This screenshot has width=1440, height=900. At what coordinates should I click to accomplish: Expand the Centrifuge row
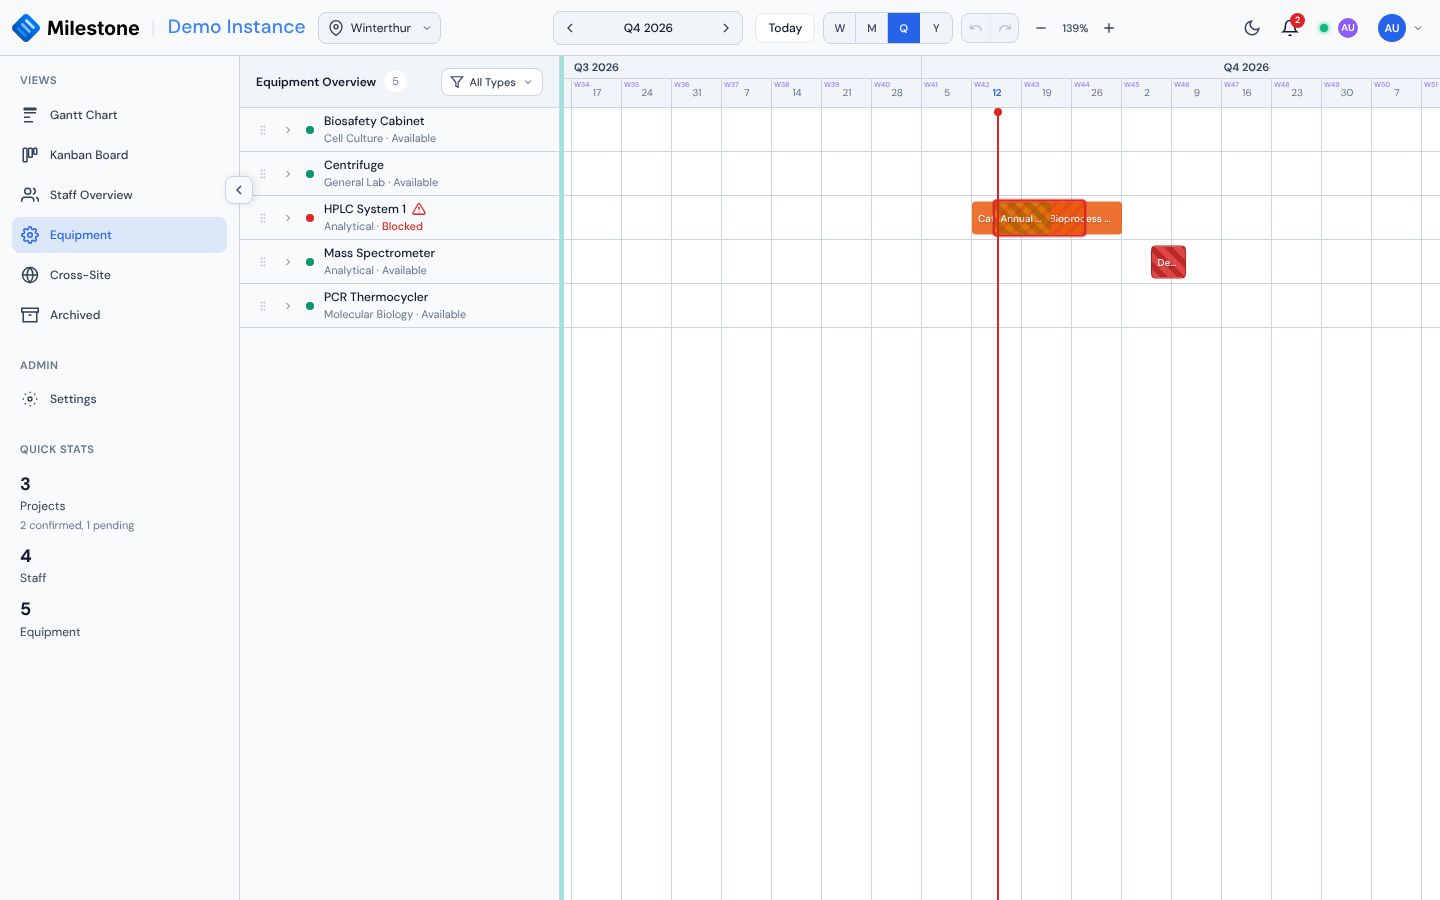click(x=288, y=174)
